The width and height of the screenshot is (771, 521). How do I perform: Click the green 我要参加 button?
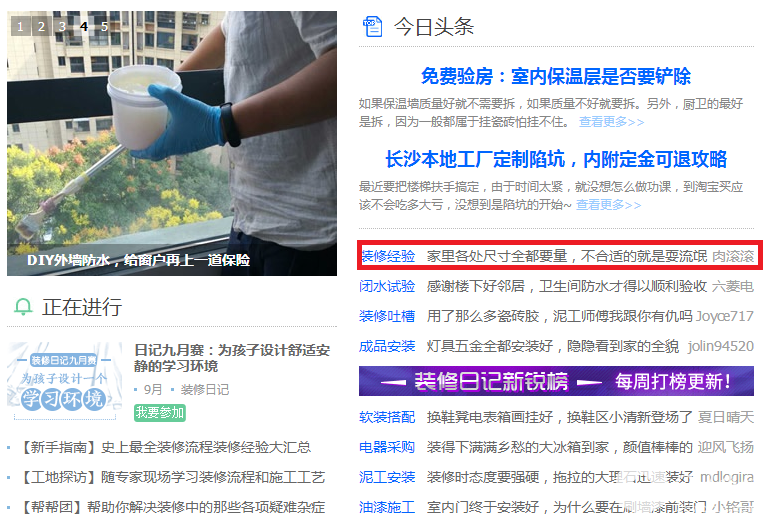pyautogui.click(x=160, y=412)
